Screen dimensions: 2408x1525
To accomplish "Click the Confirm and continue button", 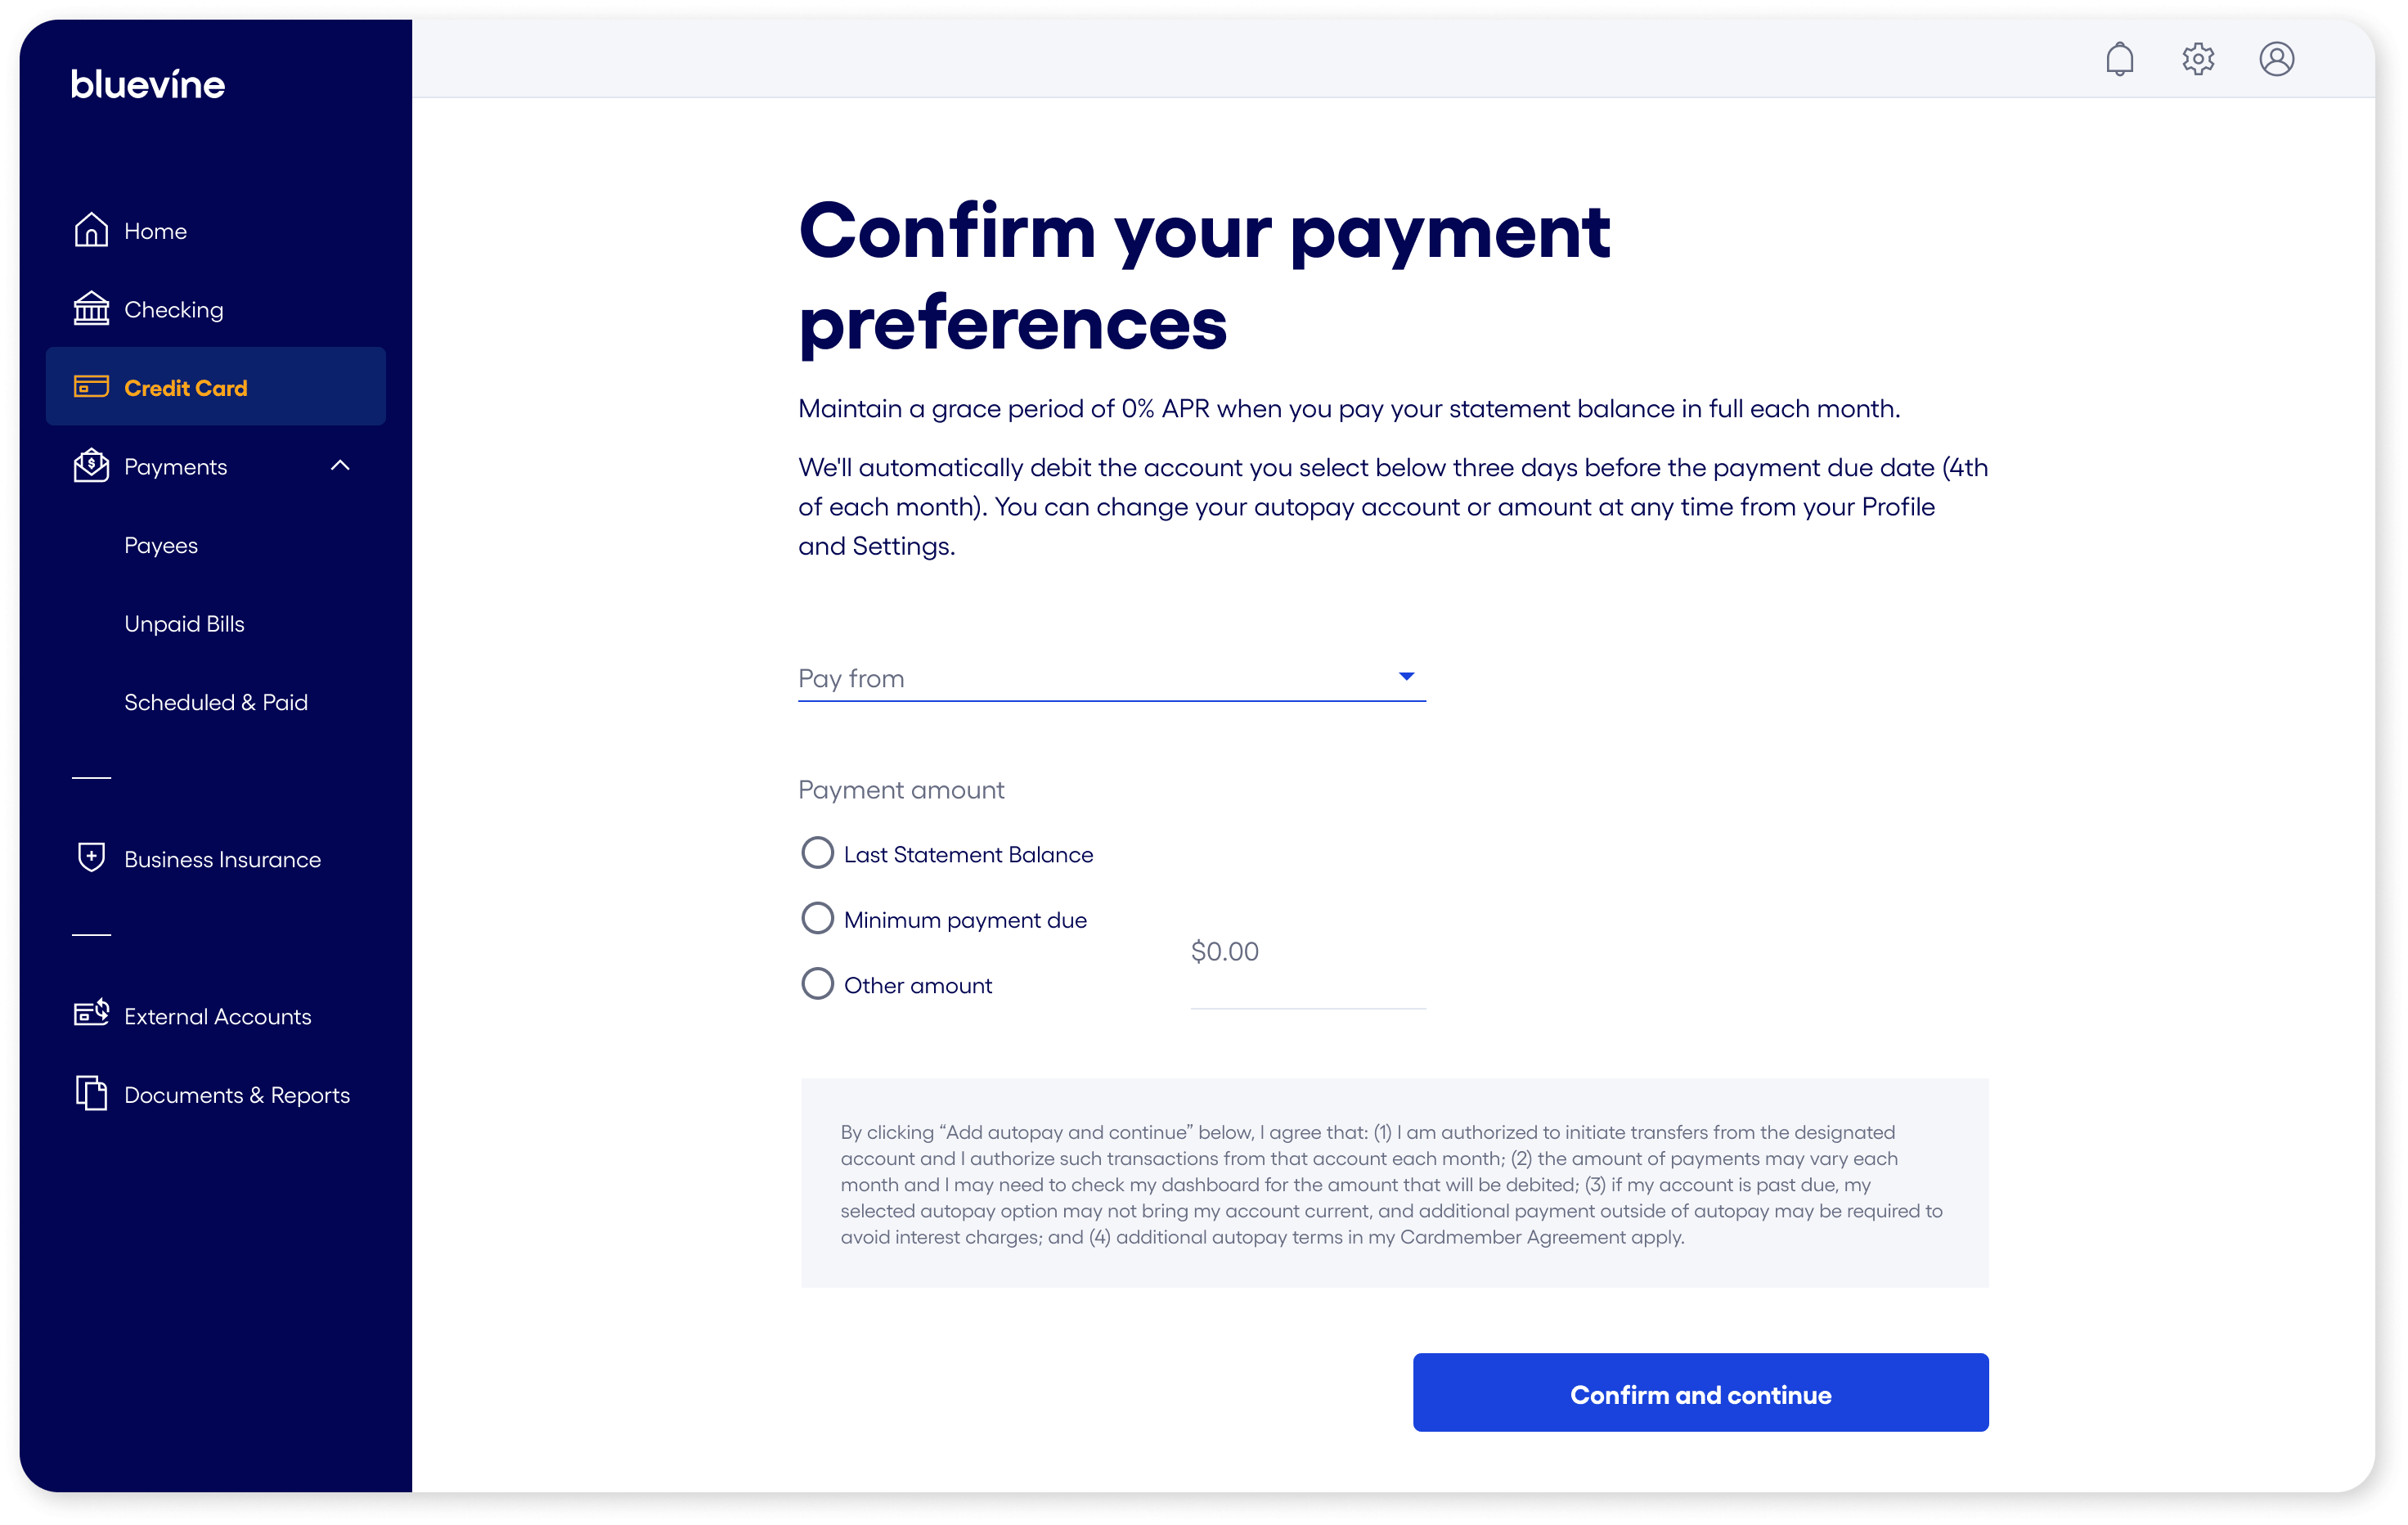I will click(x=1700, y=1393).
